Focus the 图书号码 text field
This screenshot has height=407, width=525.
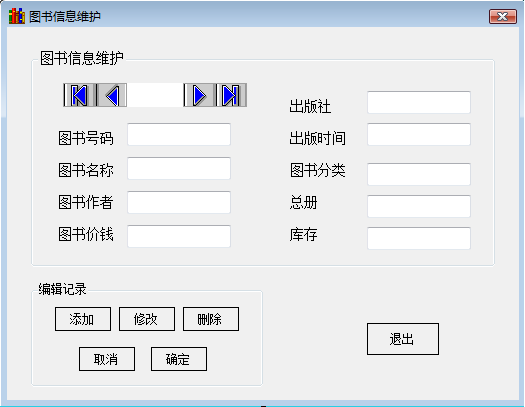179,135
